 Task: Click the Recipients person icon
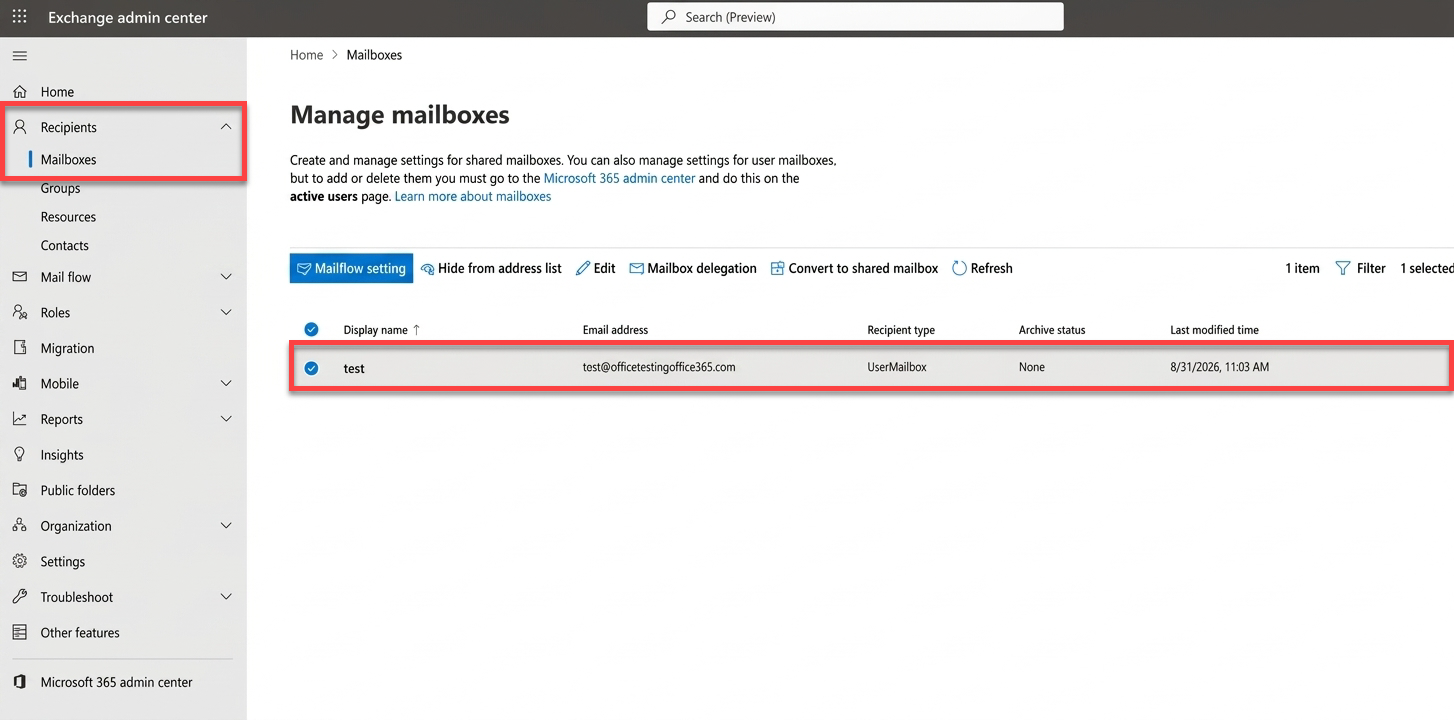(19, 127)
